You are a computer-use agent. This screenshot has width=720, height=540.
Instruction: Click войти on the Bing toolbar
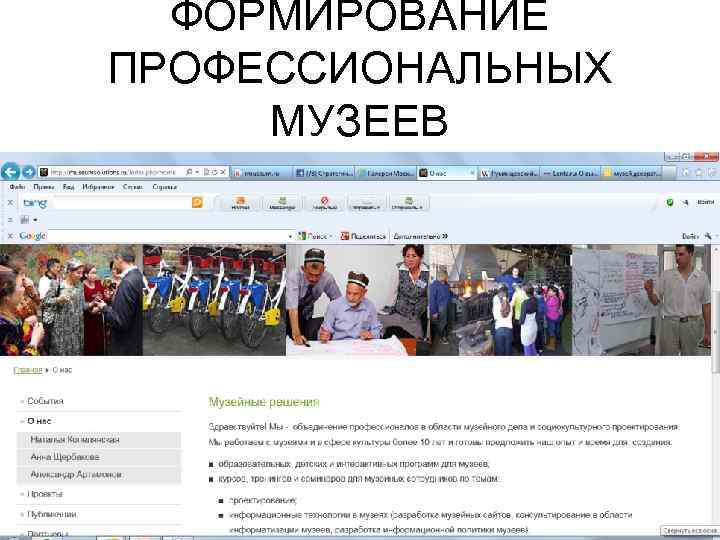[x=705, y=202]
